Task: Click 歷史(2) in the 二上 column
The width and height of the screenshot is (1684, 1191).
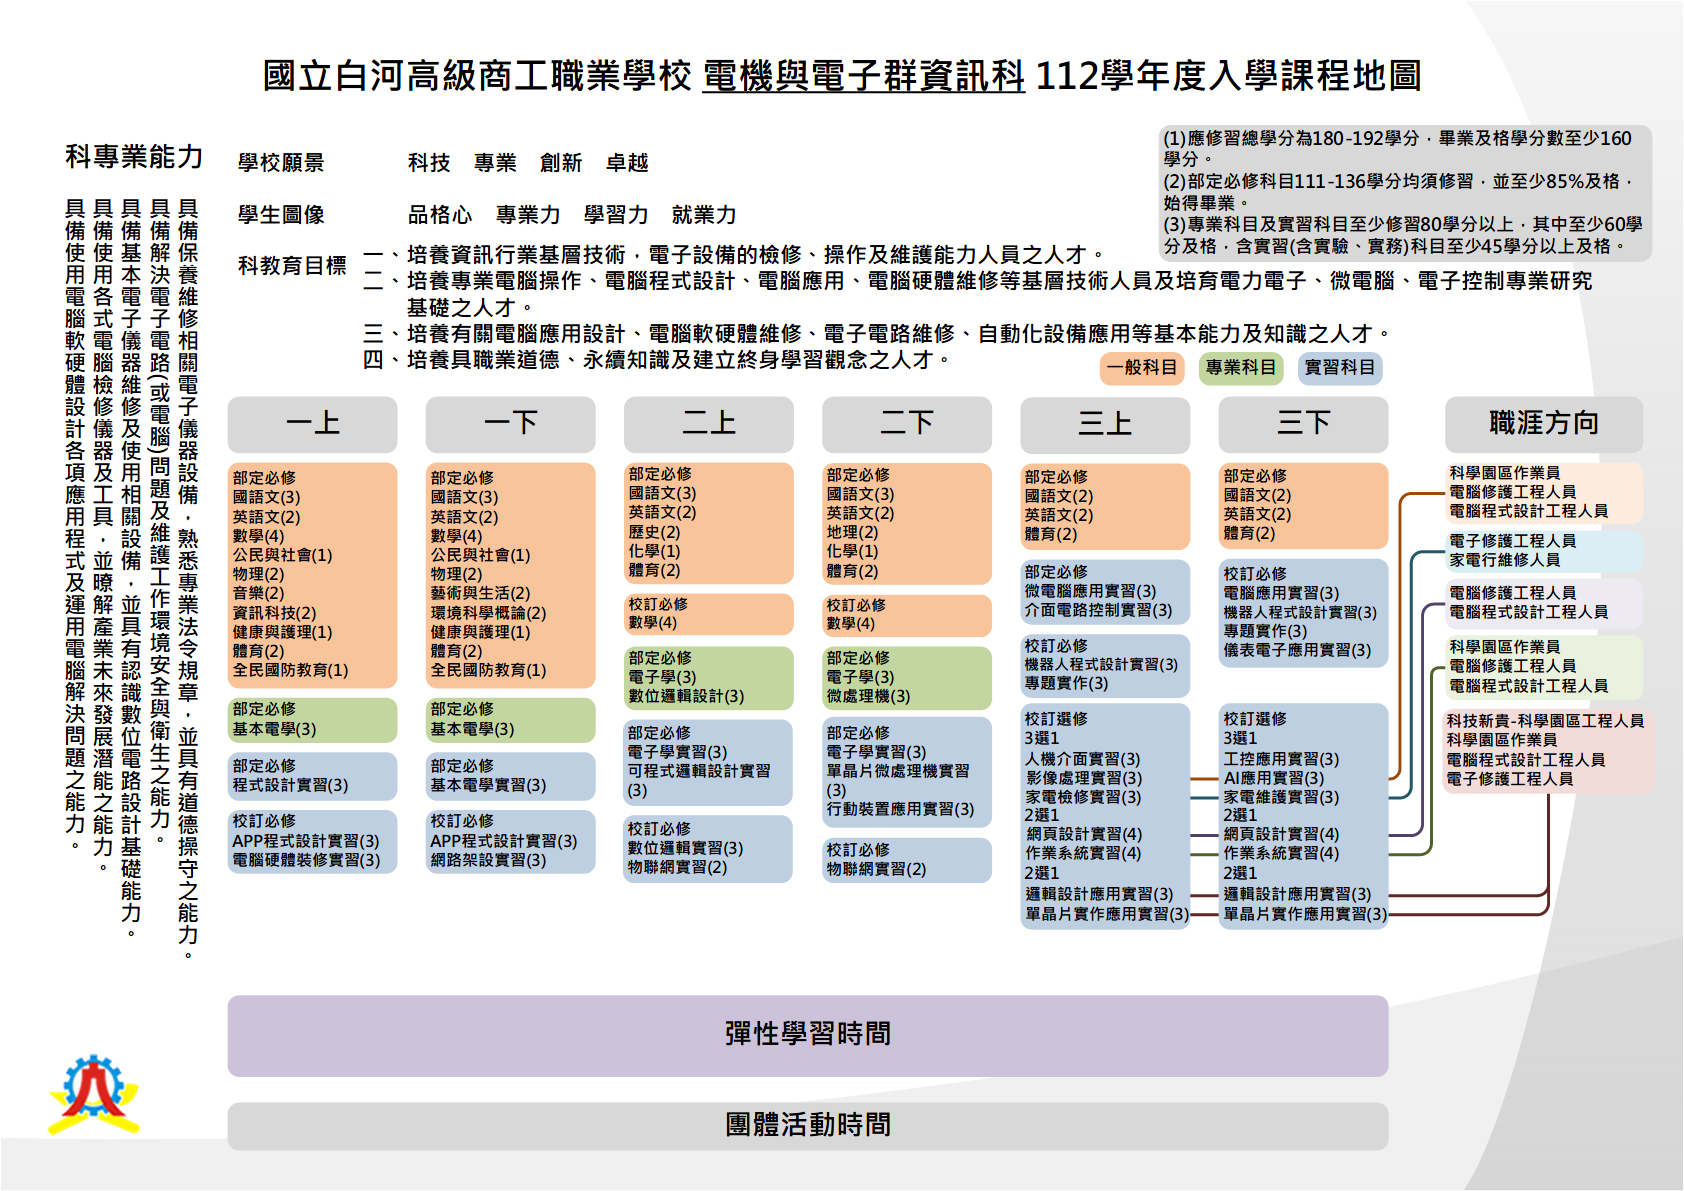Action: click(654, 532)
